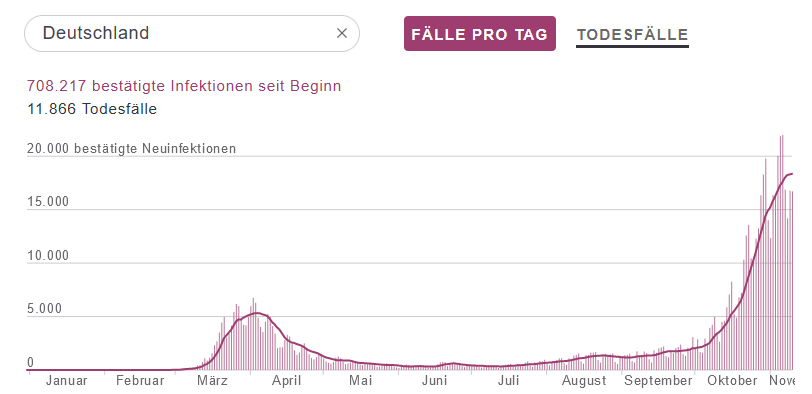
Task: Select the August label on the timeline
Action: [584, 381]
